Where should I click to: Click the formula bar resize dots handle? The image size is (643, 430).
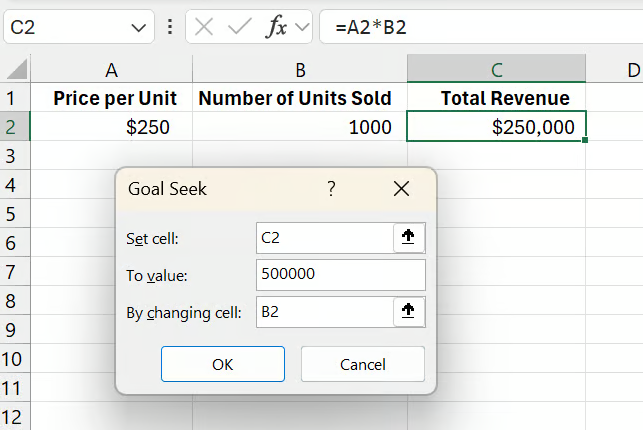[x=170, y=27]
